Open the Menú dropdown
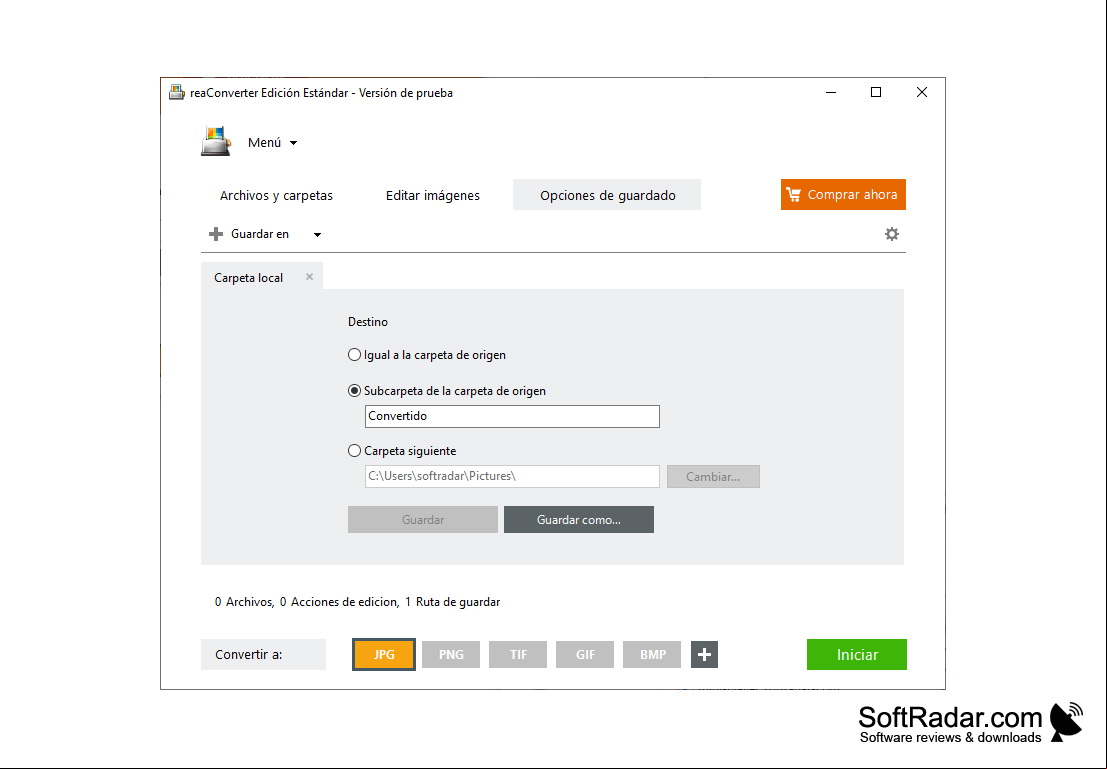The width and height of the screenshot is (1107, 769). (273, 143)
